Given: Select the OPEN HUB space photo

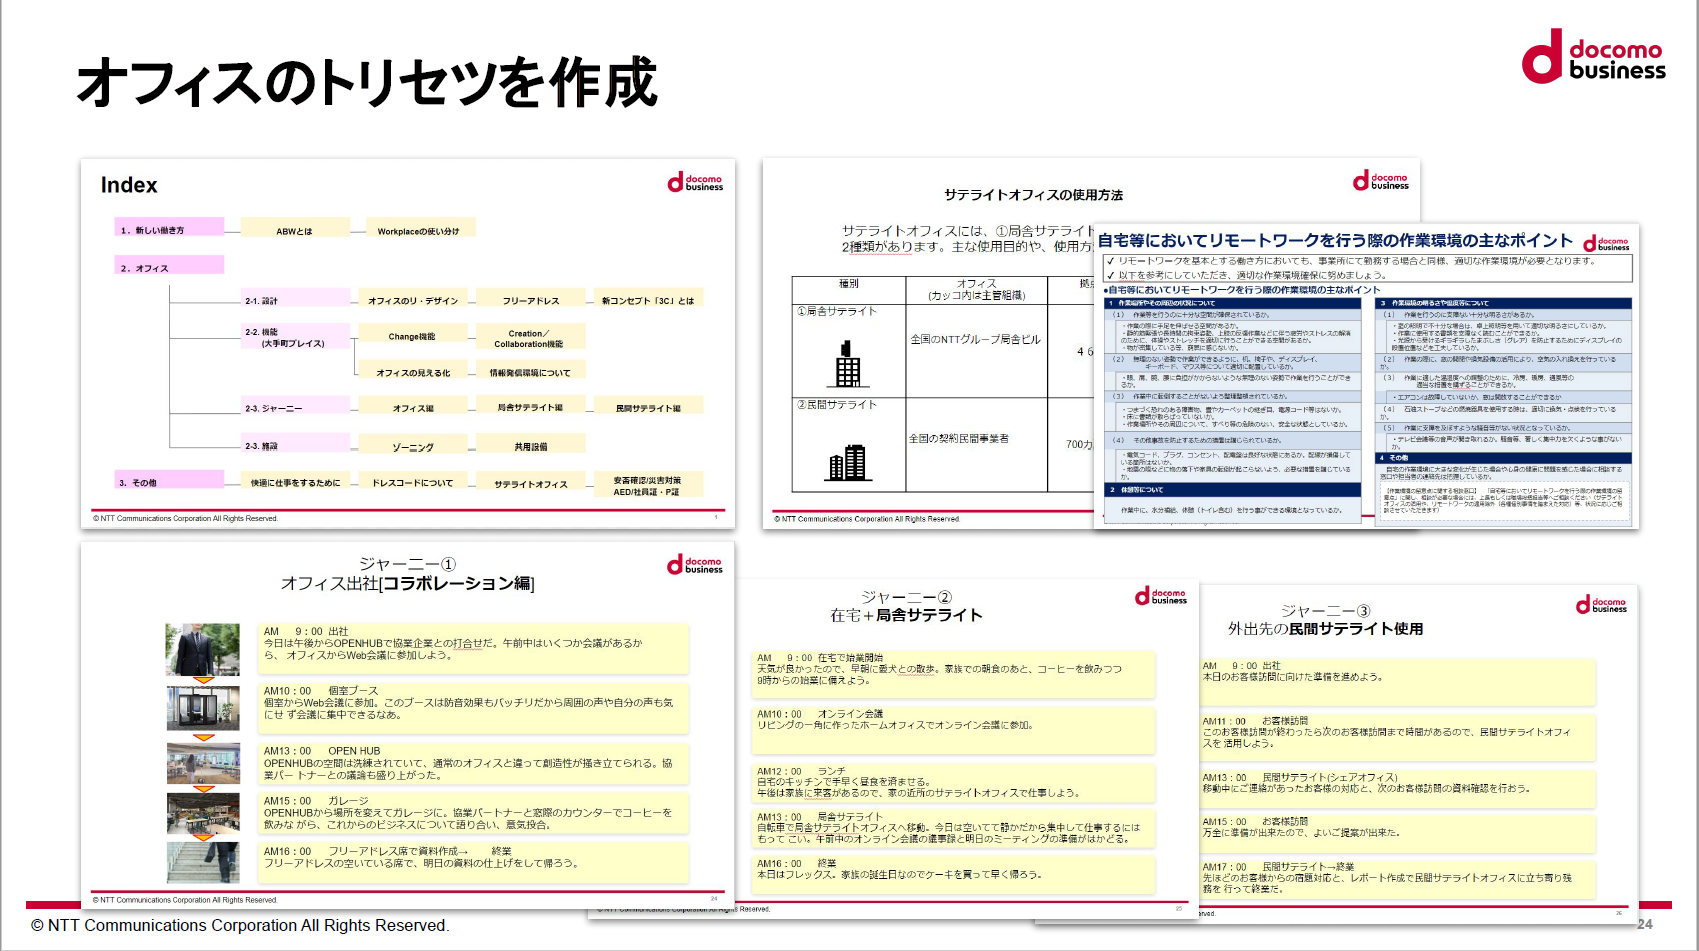Looking at the screenshot, I should coord(203,763).
